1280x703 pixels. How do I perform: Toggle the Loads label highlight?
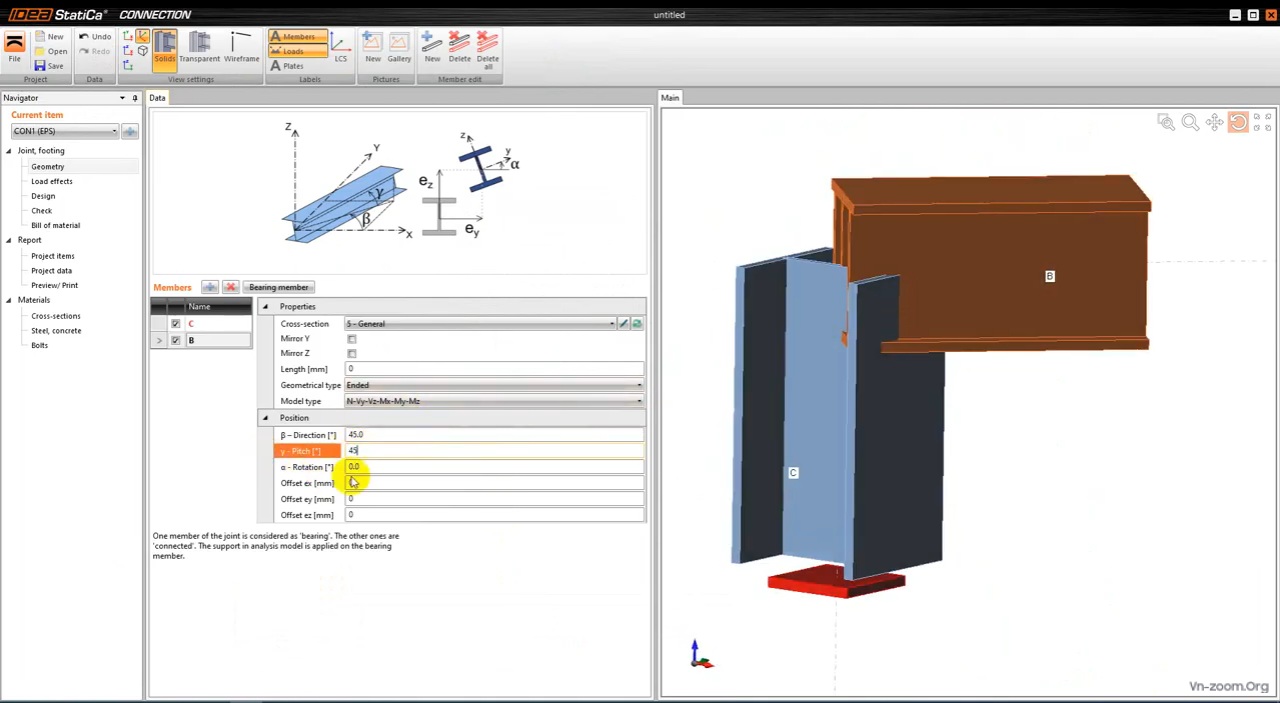292,51
